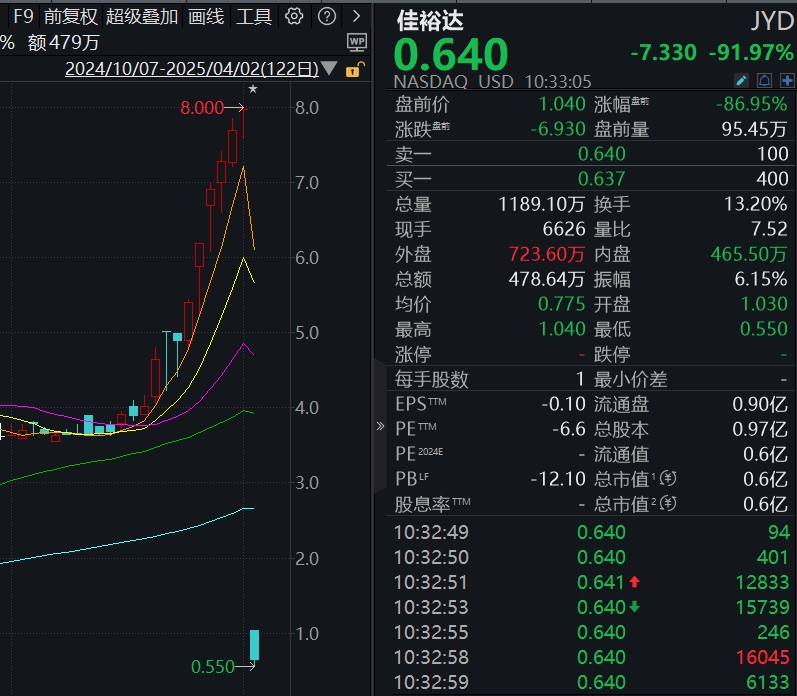This screenshot has height=696, width=797.
Task: Open the 工具 tools menu
Action: pyautogui.click(x=254, y=16)
